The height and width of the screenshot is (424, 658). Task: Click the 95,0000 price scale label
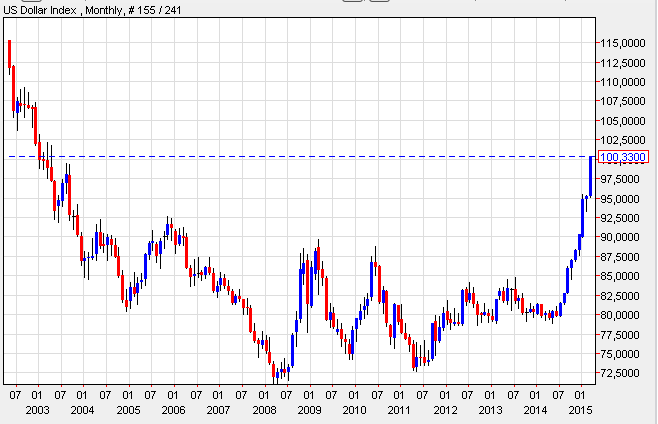click(x=624, y=199)
